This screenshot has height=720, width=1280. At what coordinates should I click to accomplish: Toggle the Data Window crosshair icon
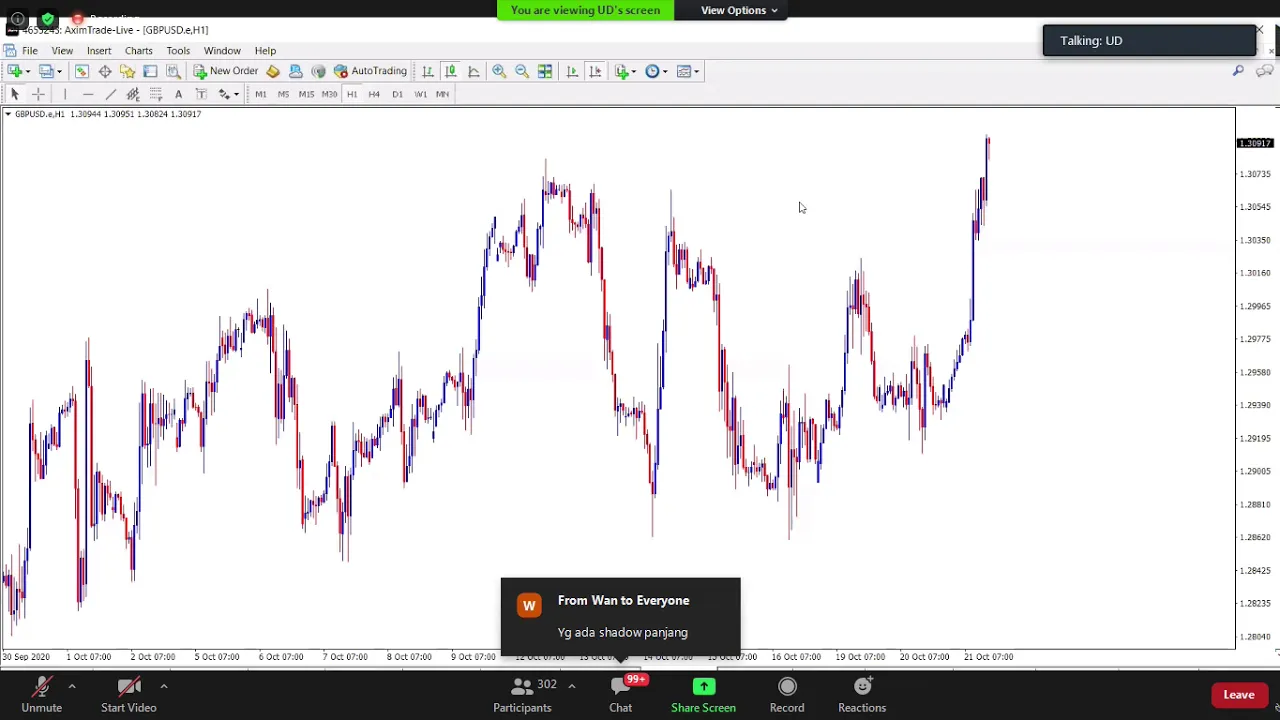[105, 71]
